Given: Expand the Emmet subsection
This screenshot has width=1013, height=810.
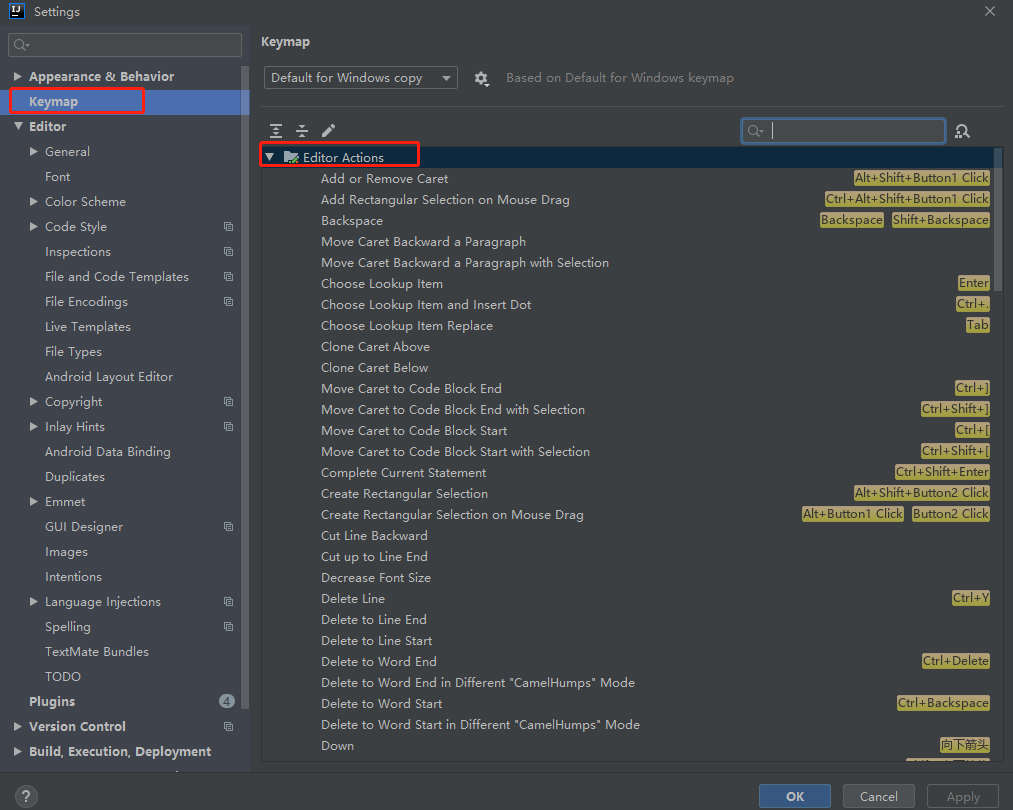Looking at the screenshot, I should (x=34, y=501).
